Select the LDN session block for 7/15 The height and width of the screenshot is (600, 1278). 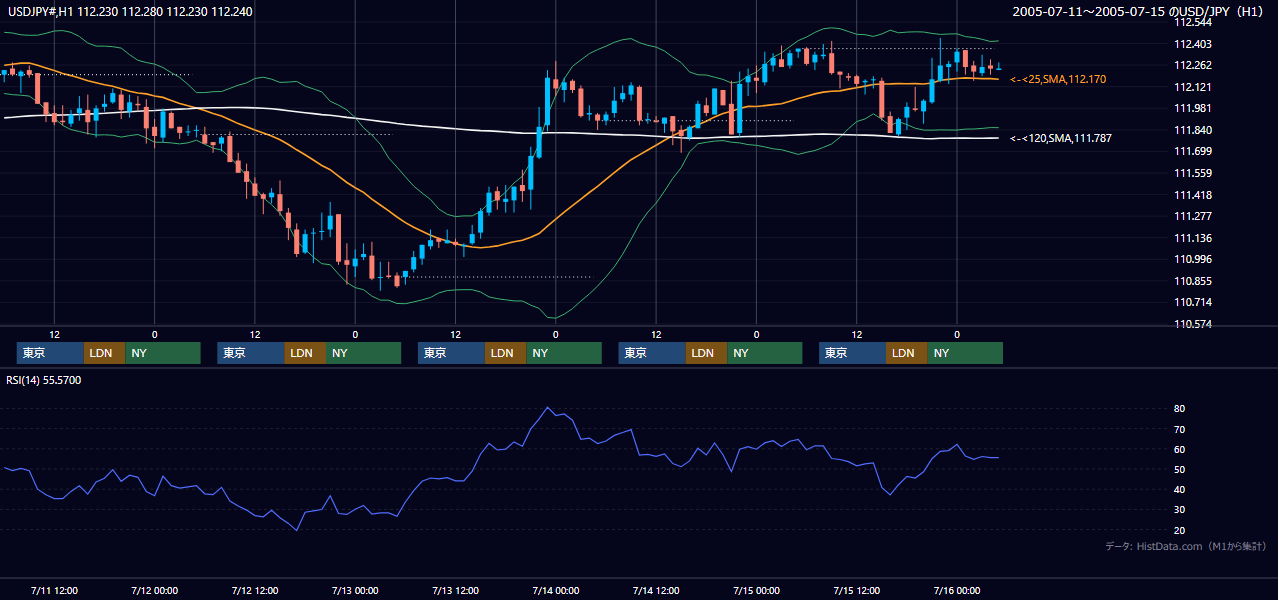coord(907,353)
